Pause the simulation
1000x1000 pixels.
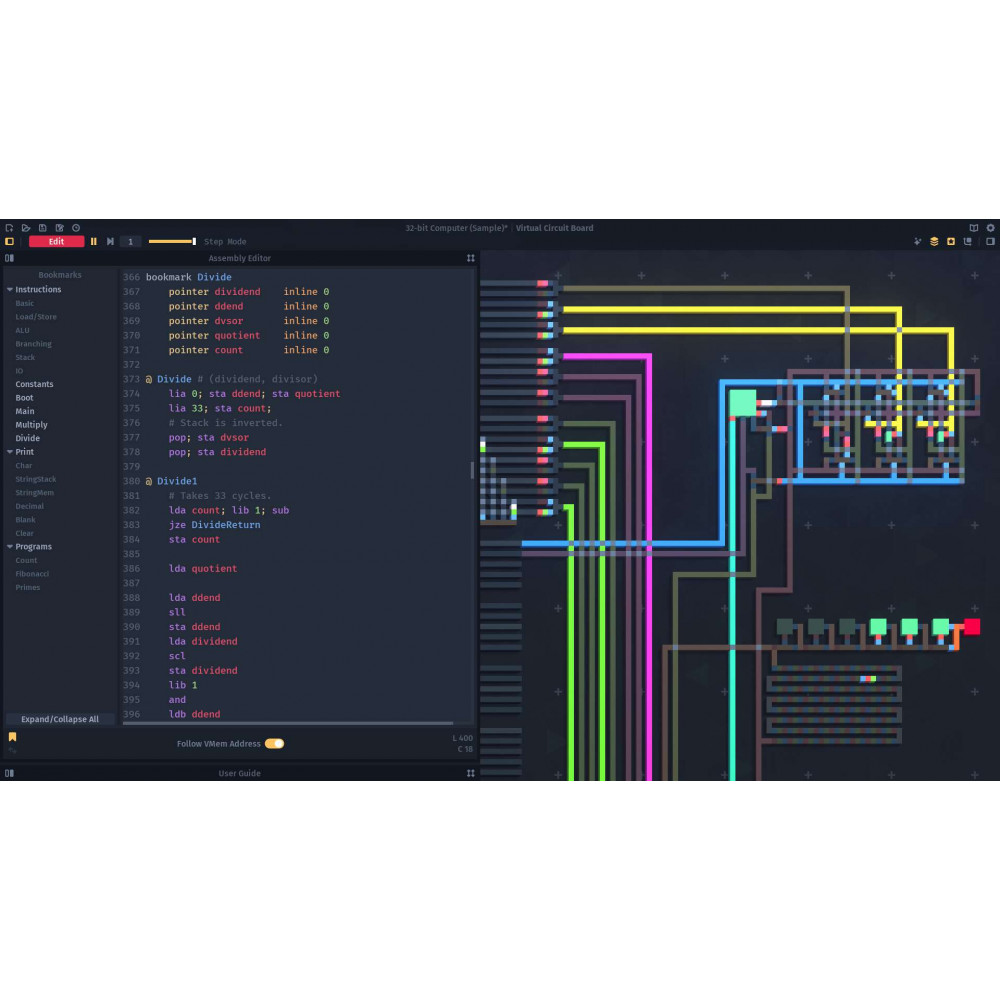(x=94, y=242)
